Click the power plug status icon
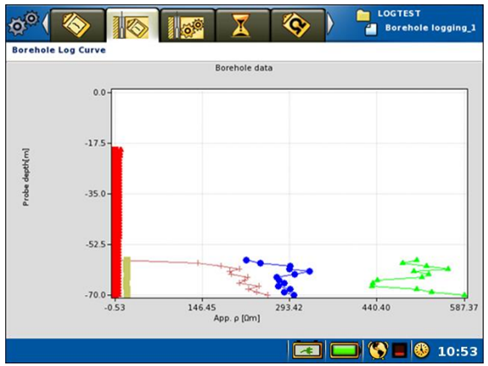Image resolution: width=488 pixels, height=366 pixels. [307, 350]
